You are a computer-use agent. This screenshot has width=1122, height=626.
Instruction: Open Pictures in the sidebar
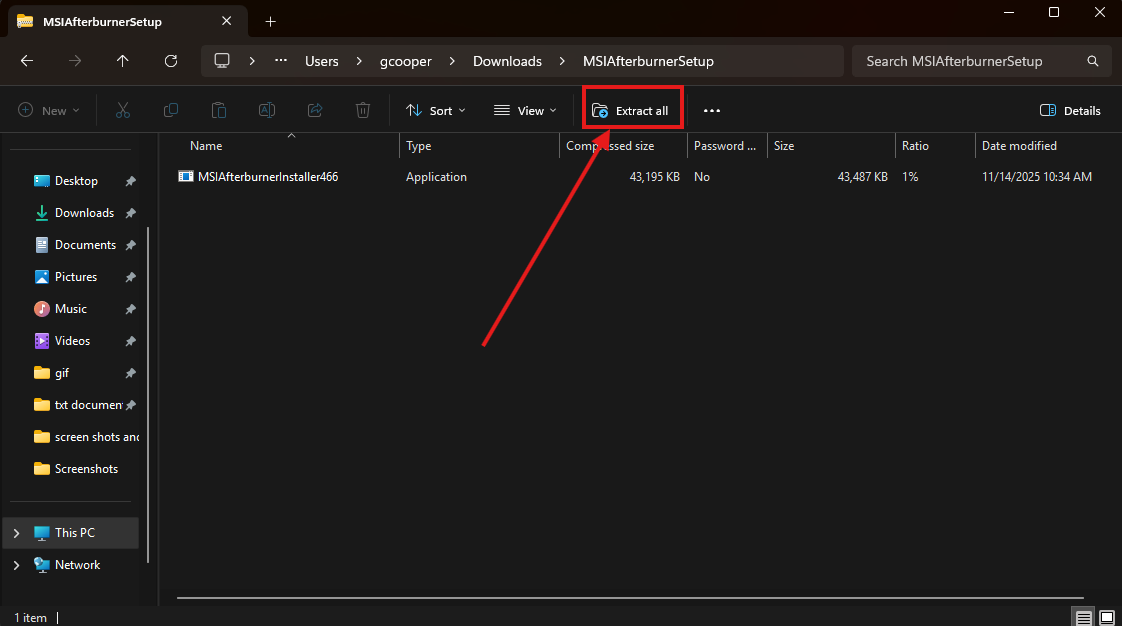76,277
